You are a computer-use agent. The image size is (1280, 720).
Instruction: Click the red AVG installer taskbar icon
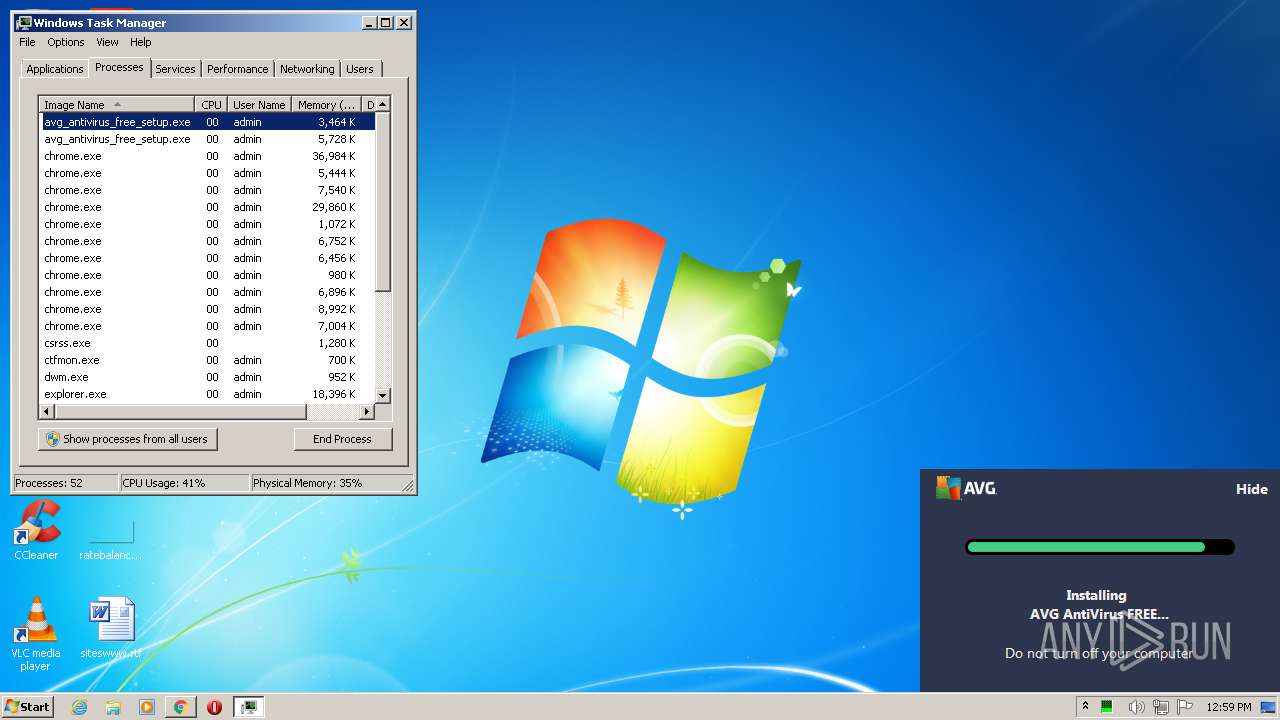point(214,707)
